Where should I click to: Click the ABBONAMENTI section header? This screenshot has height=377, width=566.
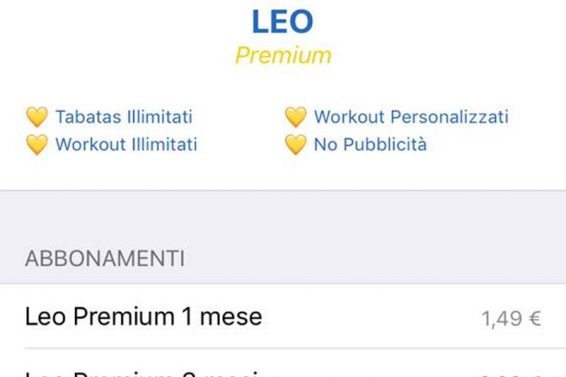pyautogui.click(x=105, y=259)
